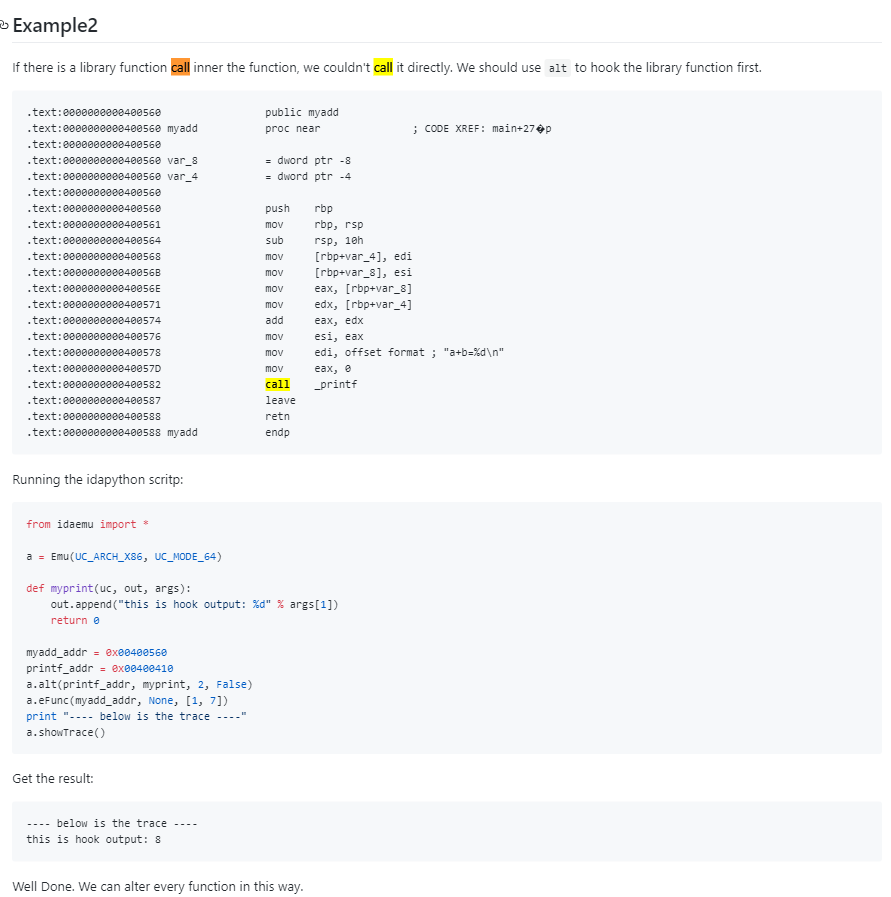This screenshot has height=897, width=891.
Task: Click the Example2 section heading
Action: (x=56, y=25)
